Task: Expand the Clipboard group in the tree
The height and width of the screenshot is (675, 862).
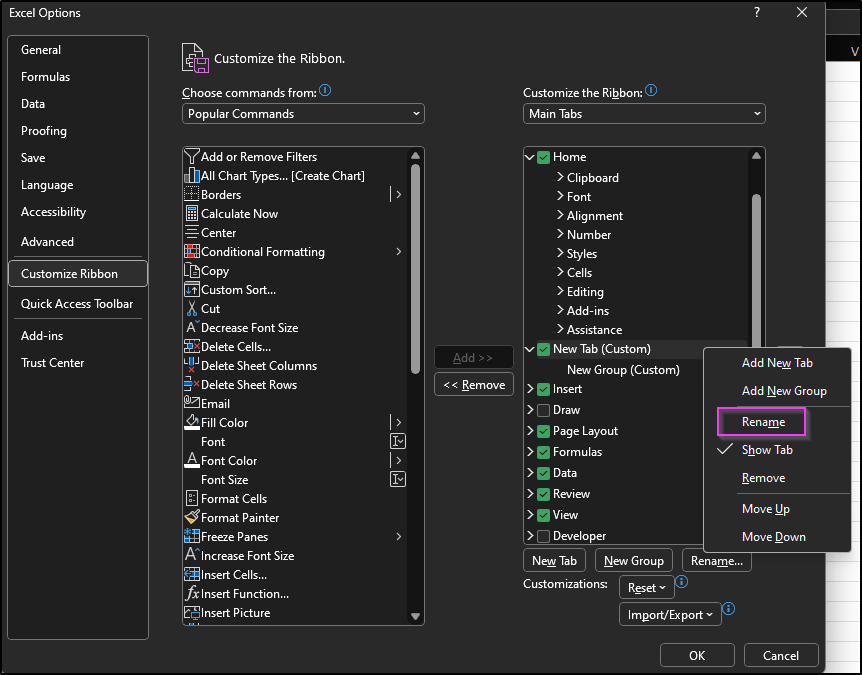Action: coord(560,177)
